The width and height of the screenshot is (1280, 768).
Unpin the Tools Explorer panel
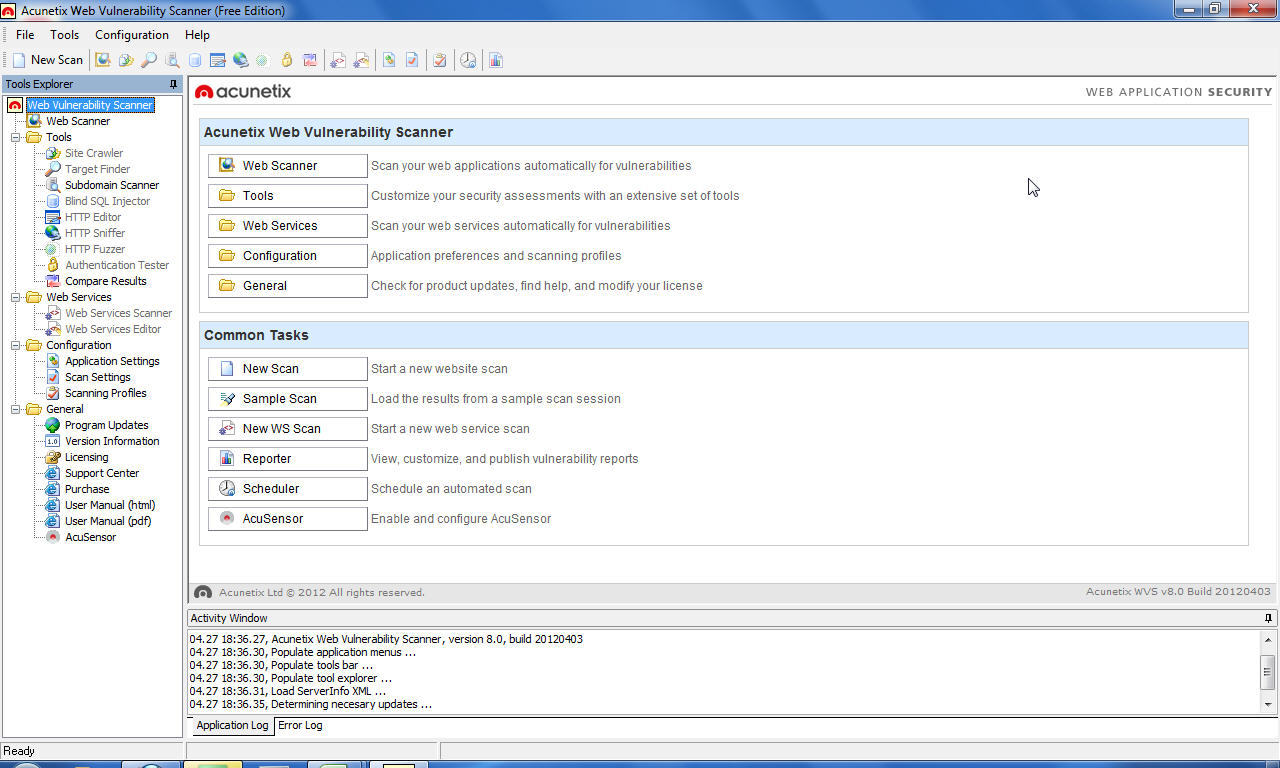tap(172, 84)
